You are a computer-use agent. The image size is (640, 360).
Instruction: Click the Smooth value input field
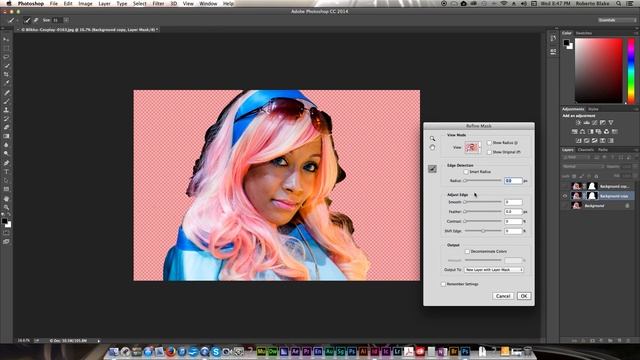pyautogui.click(x=513, y=202)
